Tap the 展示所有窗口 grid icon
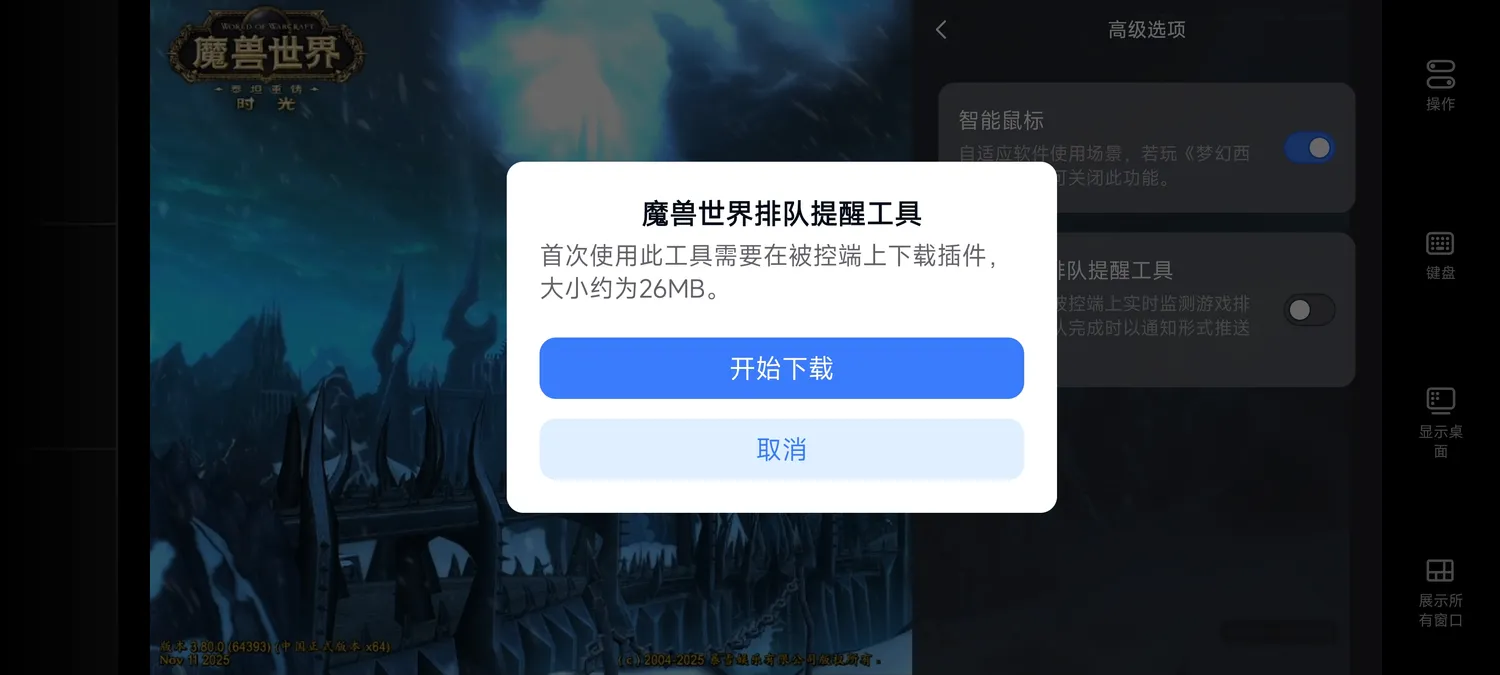Viewport: 1500px width, 675px height. 1440,570
